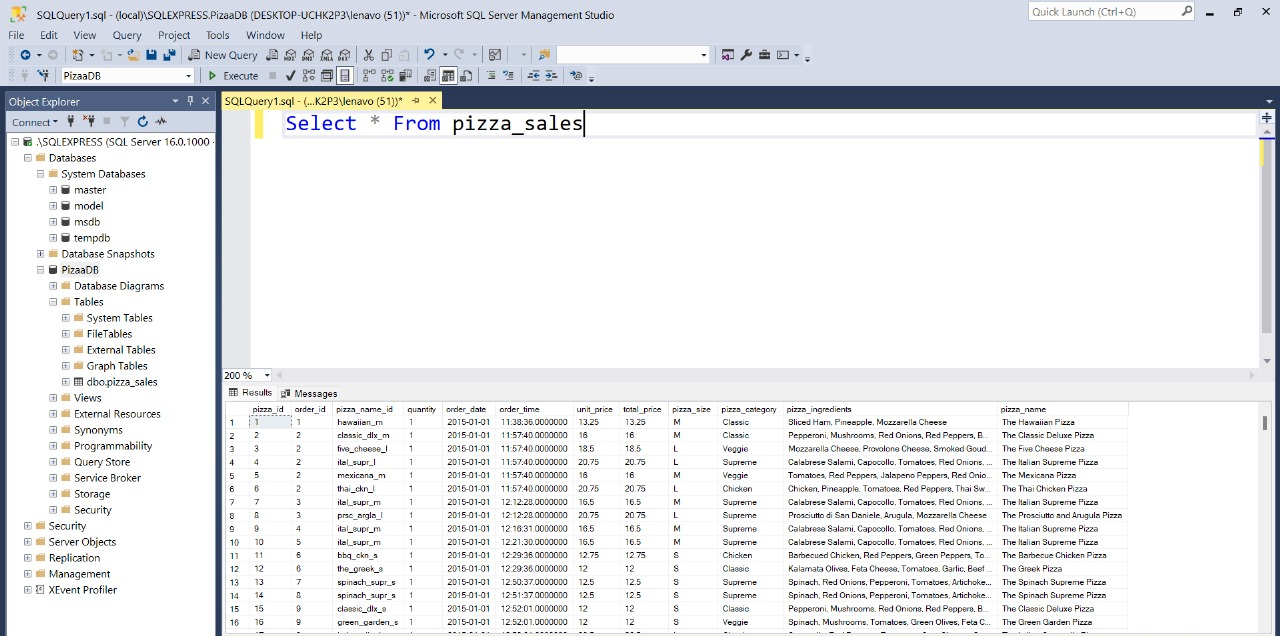Click the Filter icon in Object Explorer

tap(124, 121)
